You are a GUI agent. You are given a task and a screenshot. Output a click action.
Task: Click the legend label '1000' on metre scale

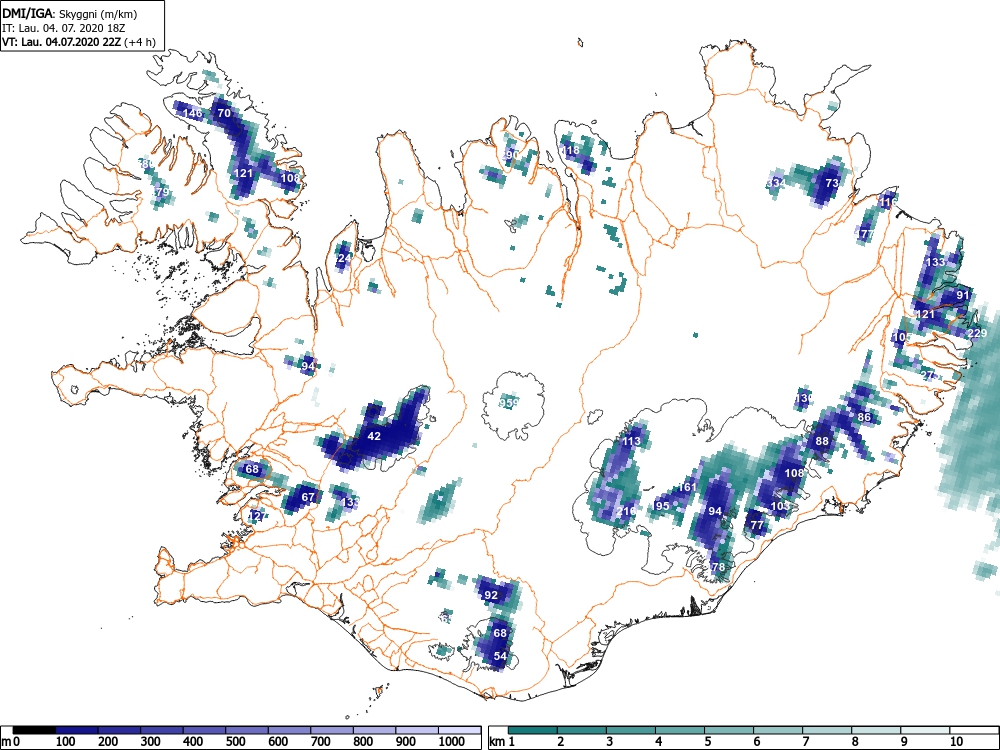coord(452,742)
